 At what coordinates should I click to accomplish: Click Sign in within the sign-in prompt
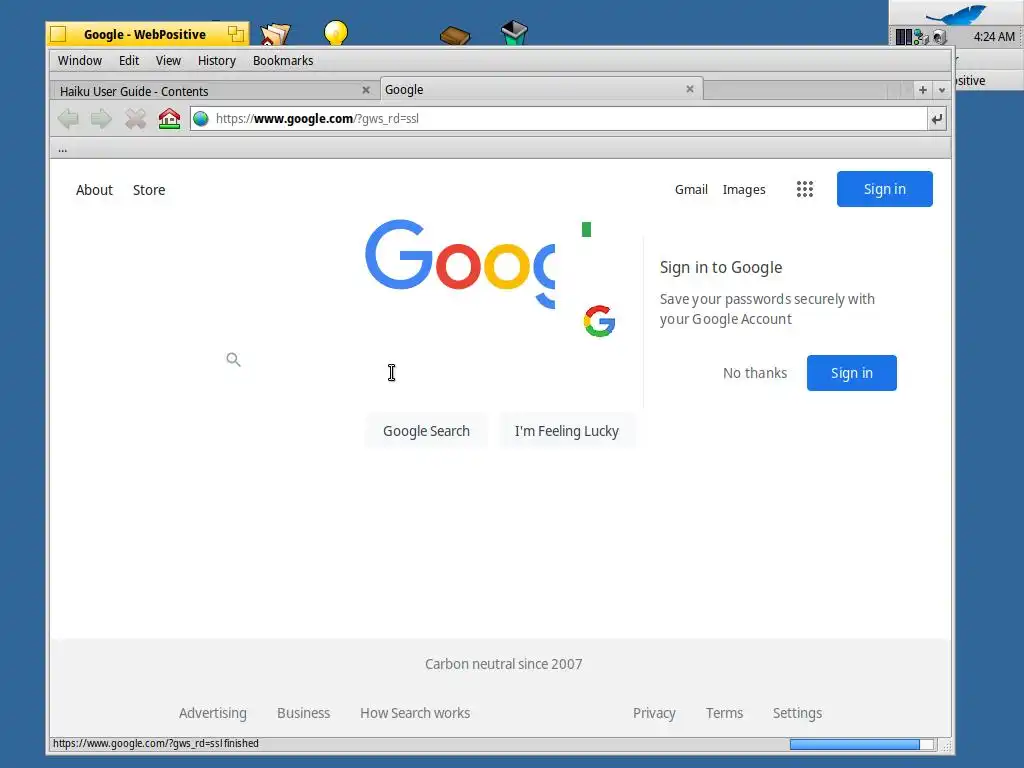[x=852, y=373]
